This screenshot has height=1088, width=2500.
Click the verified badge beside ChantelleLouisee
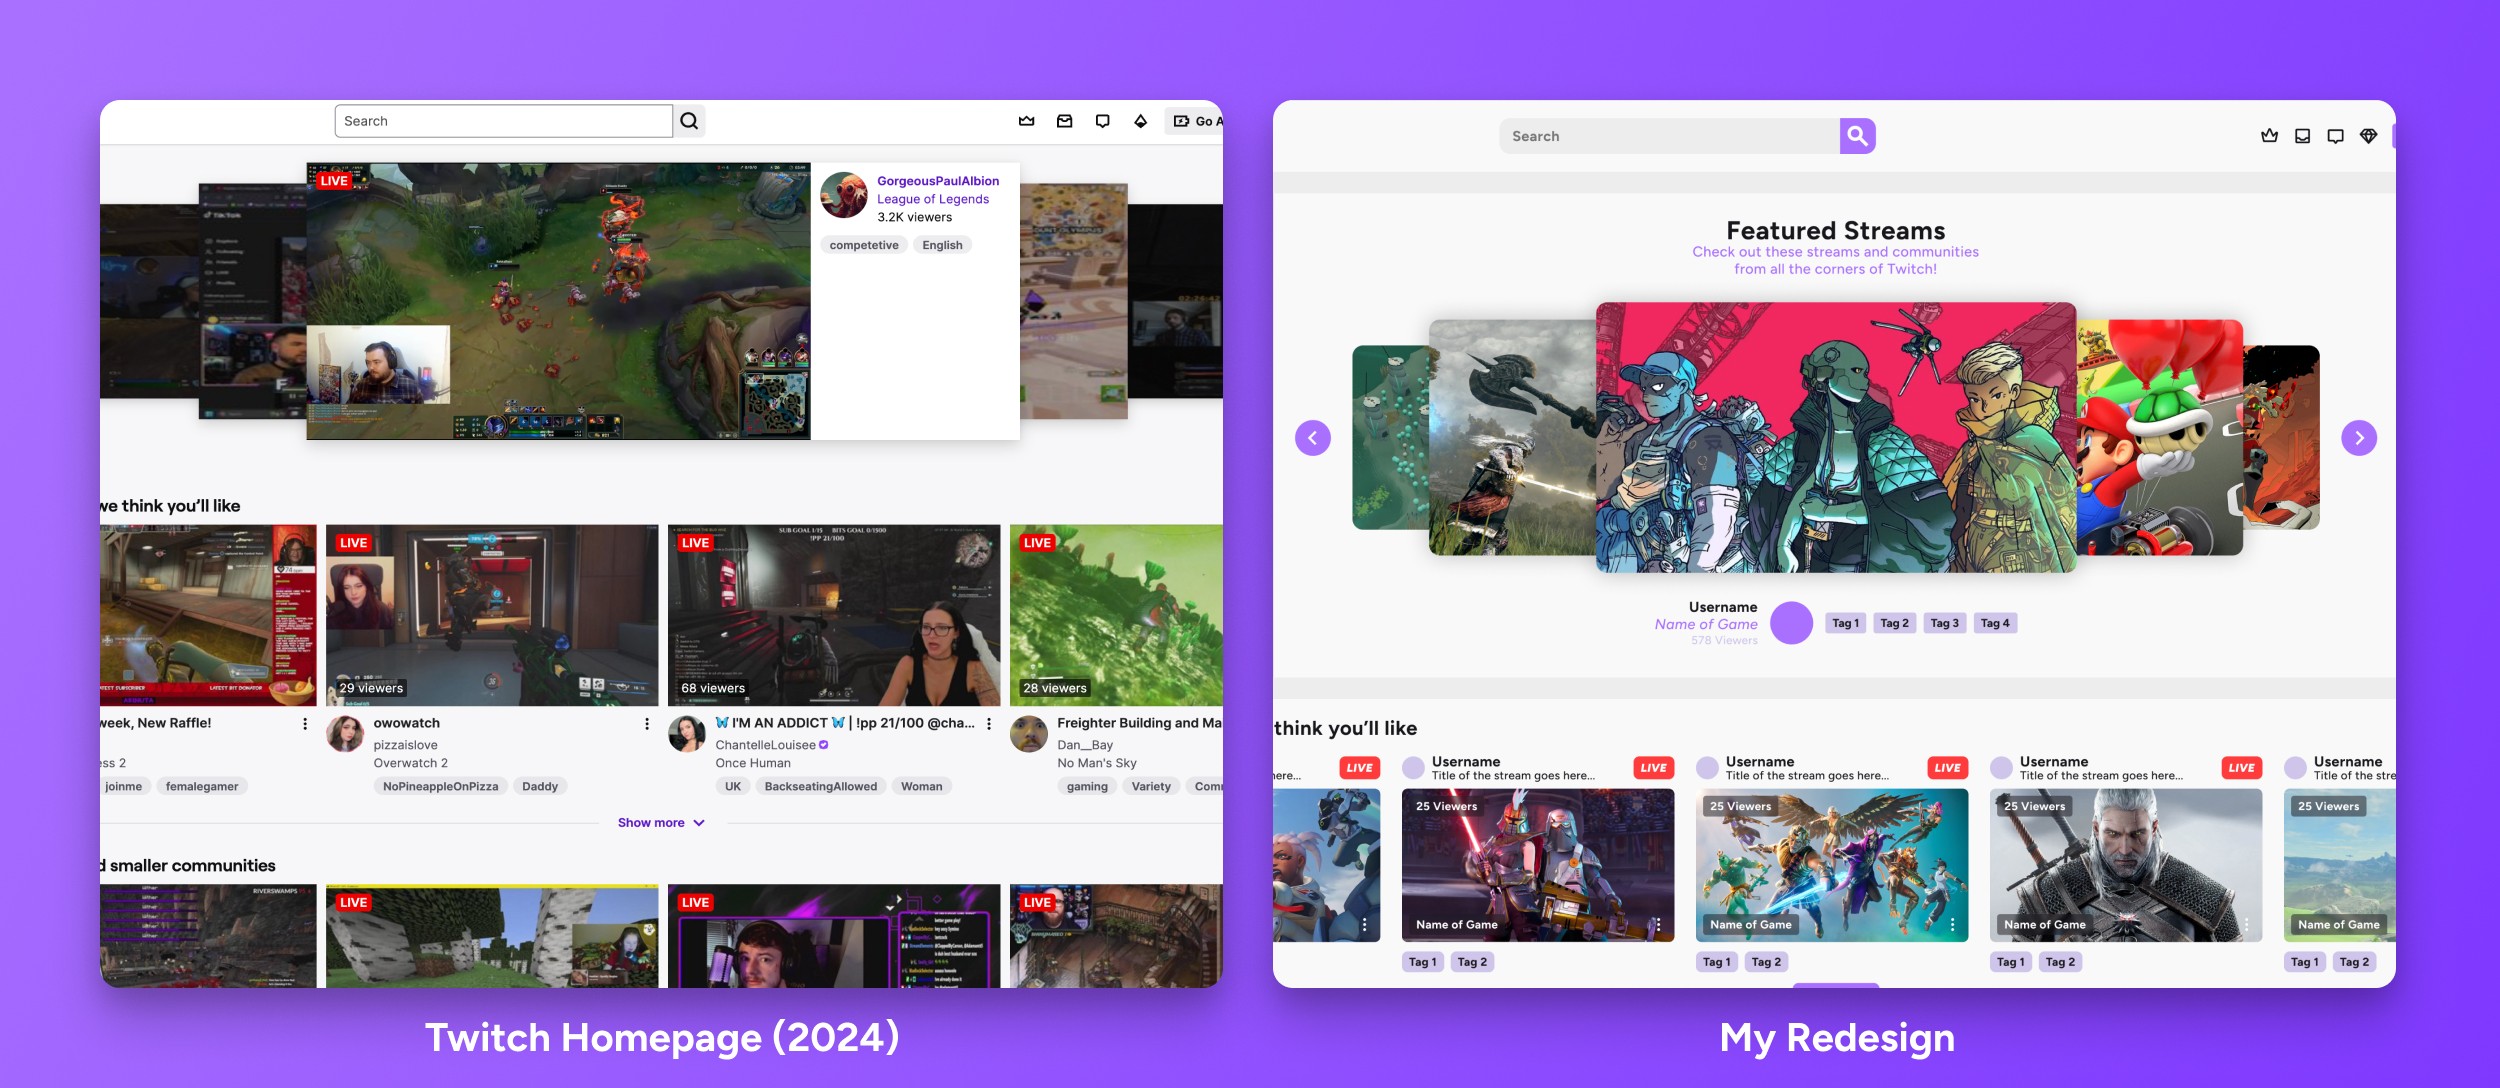tap(824, 745)
